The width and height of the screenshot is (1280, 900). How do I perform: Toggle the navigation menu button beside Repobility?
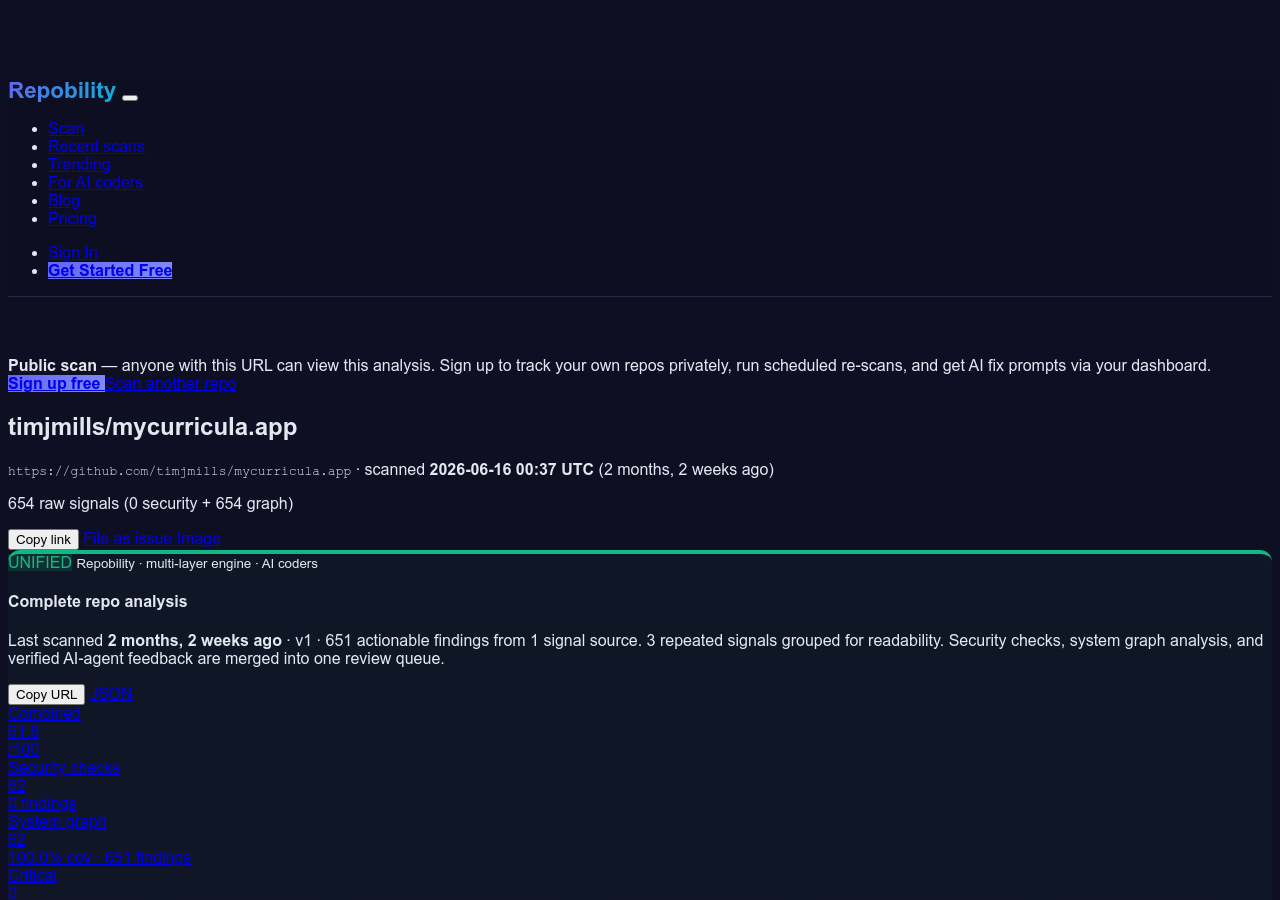(x=130, y=98)
